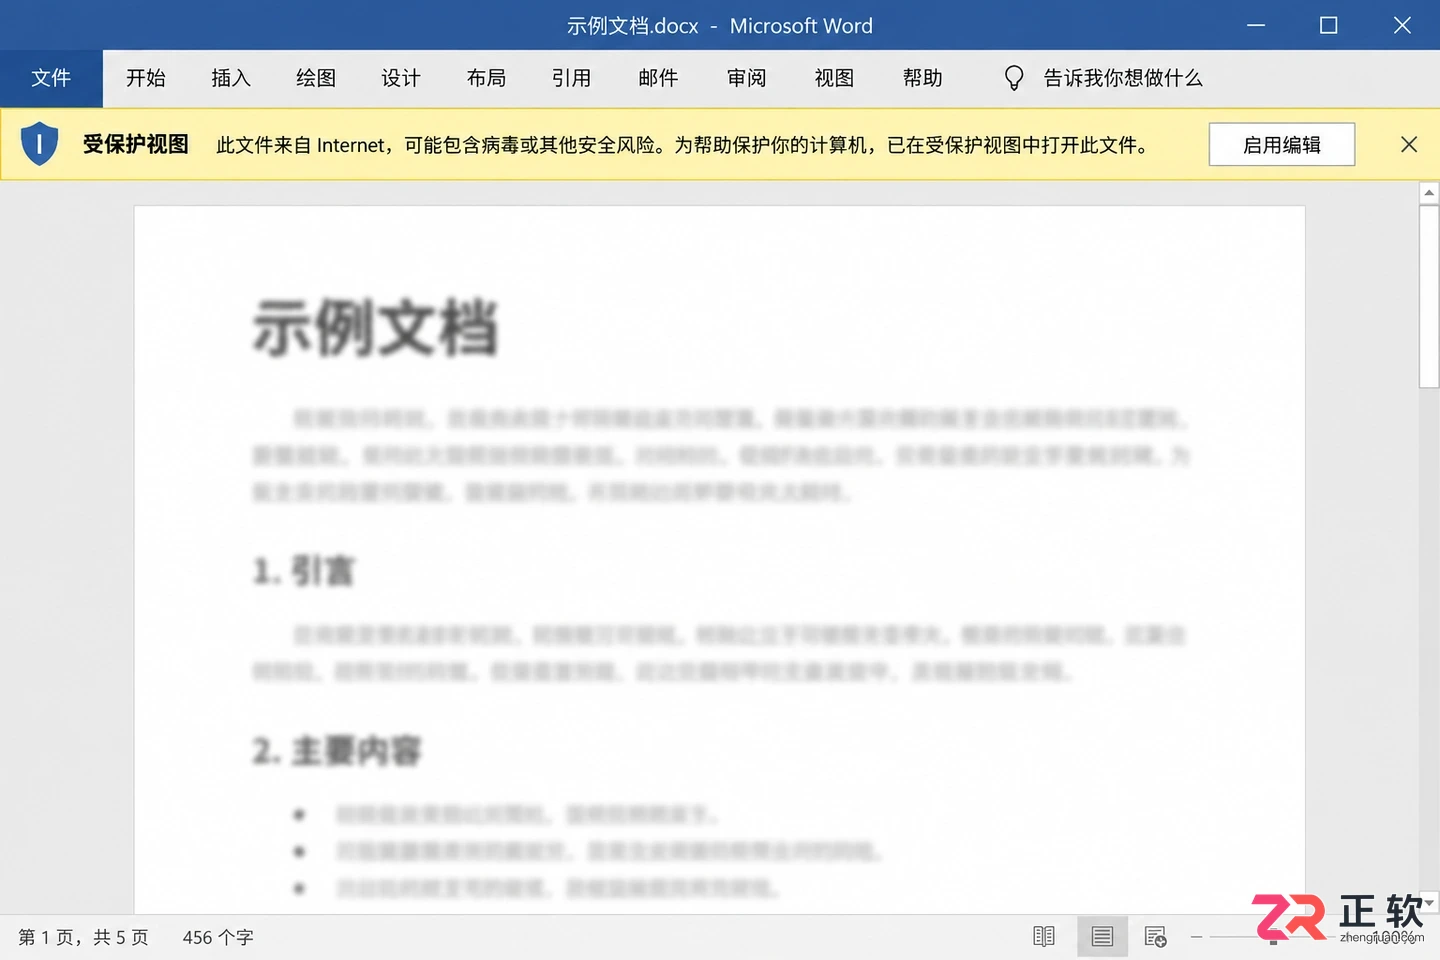Screen dimensions: 1440x960
Task: Switch to Read Mode view icon
Action: (1044, 937)
